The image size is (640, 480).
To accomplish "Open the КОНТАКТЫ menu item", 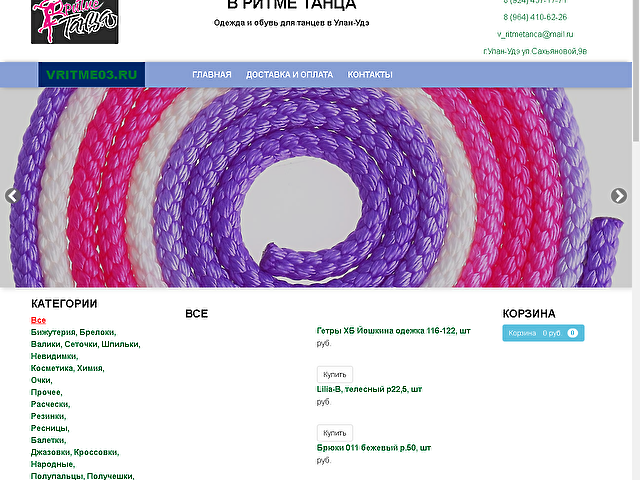I will point(370,75).
